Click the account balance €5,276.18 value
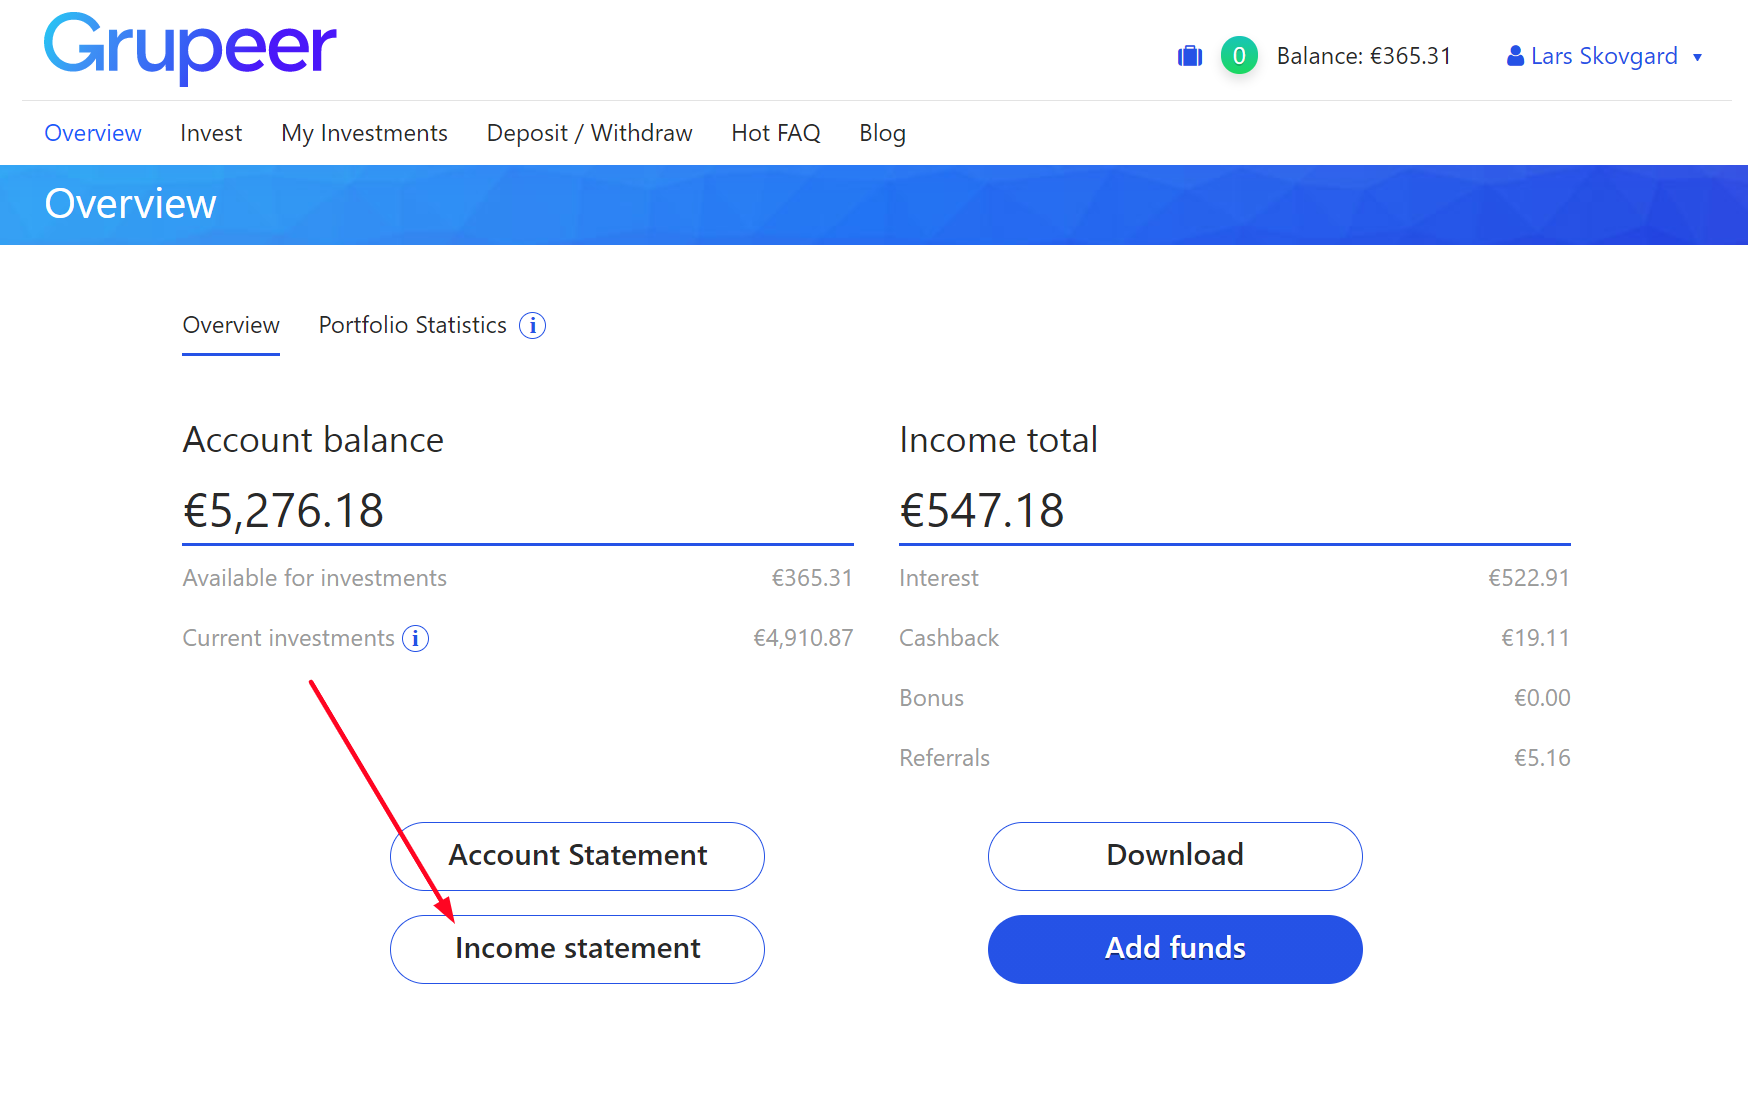 pos(283,511)
